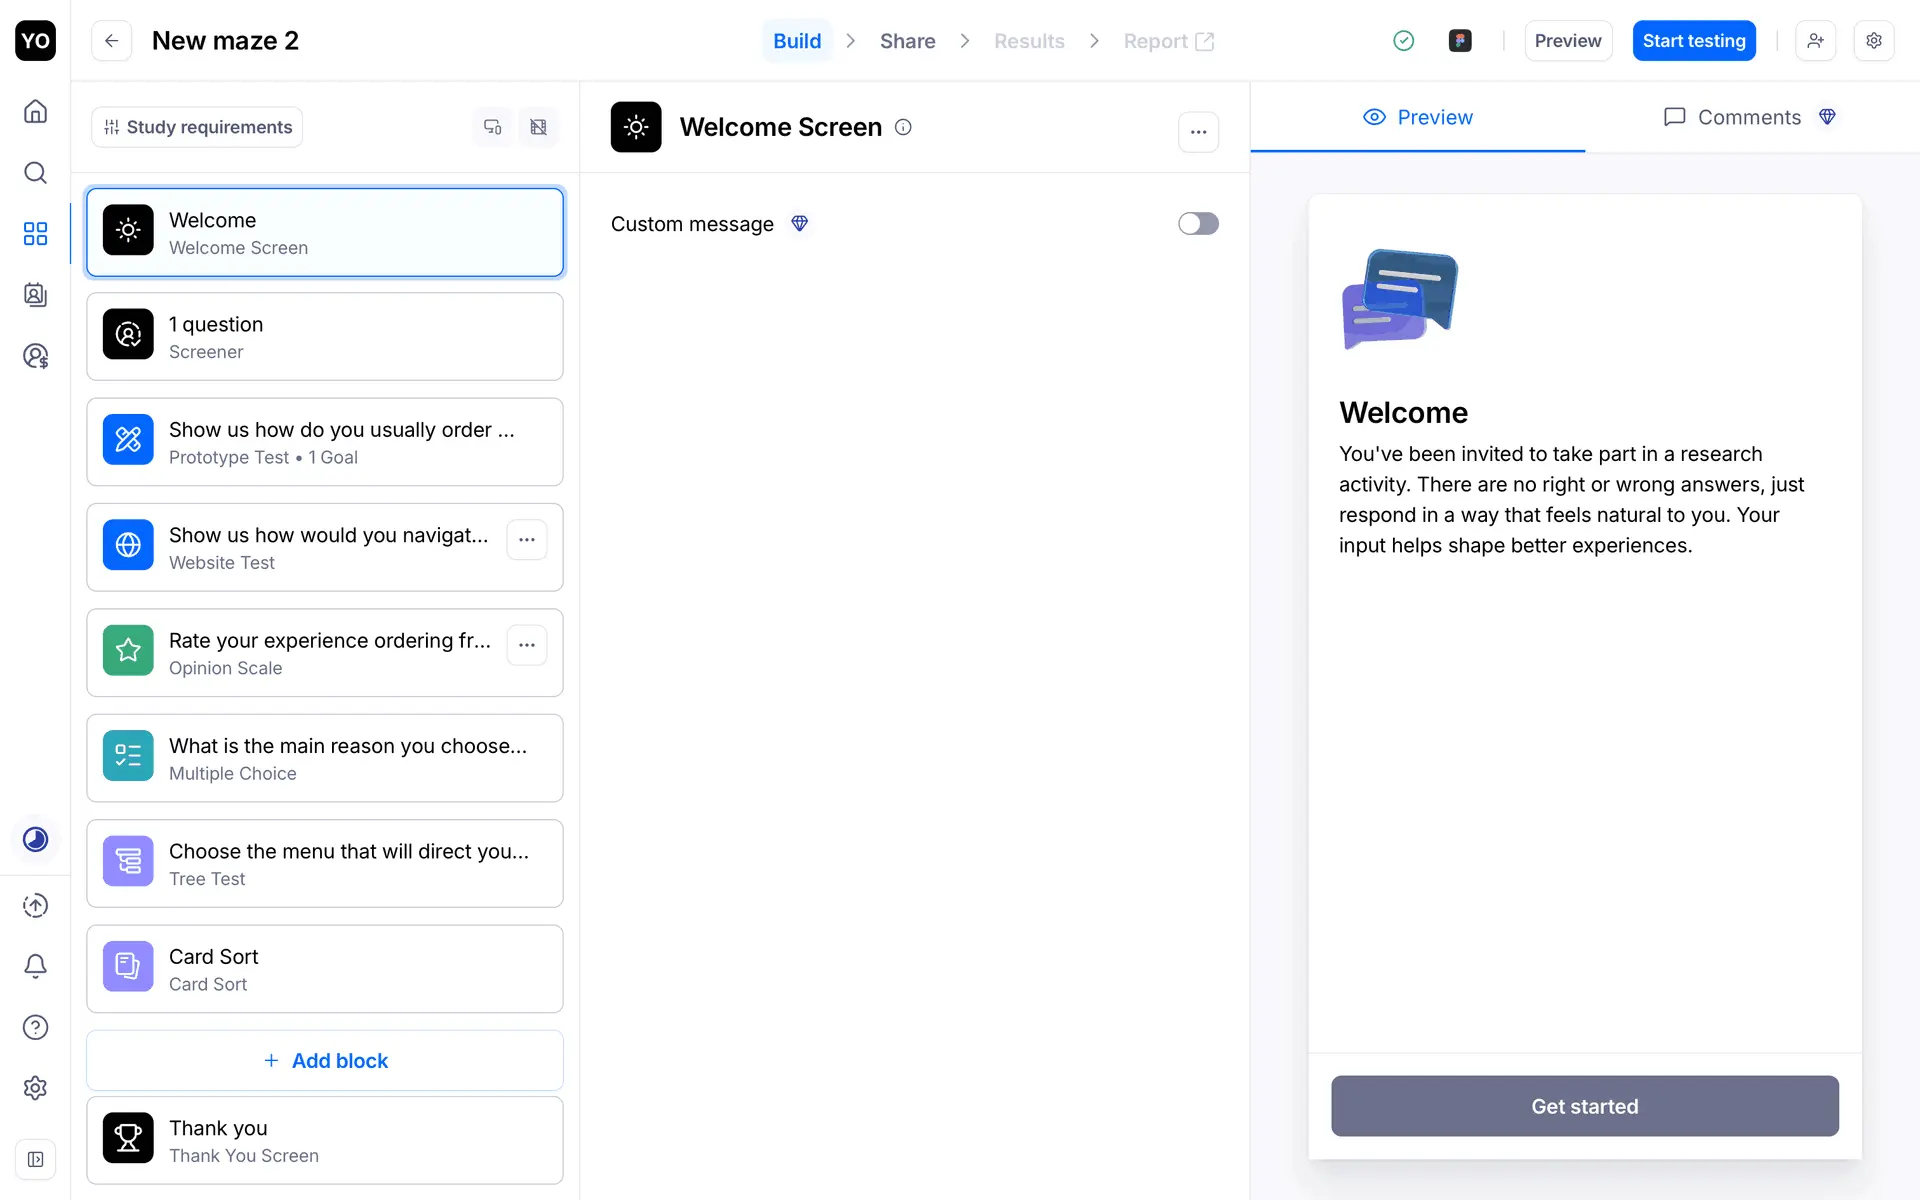The height and width of the screenshot is (1200, 1920).
Task: Open options menu for Website Test block
Action: pyautogui.click(x=527, y=540)
